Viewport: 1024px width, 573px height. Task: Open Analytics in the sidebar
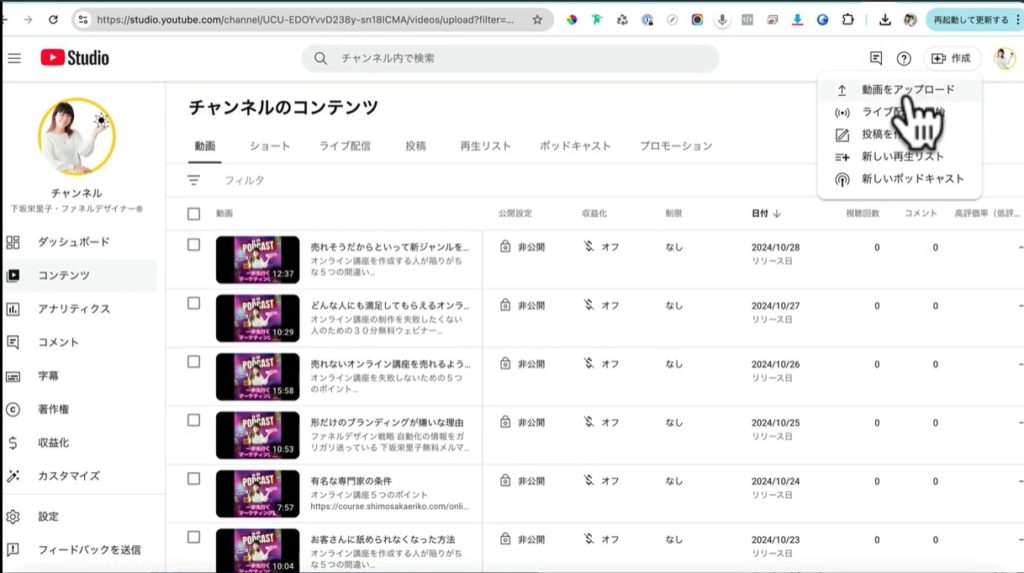74,309
